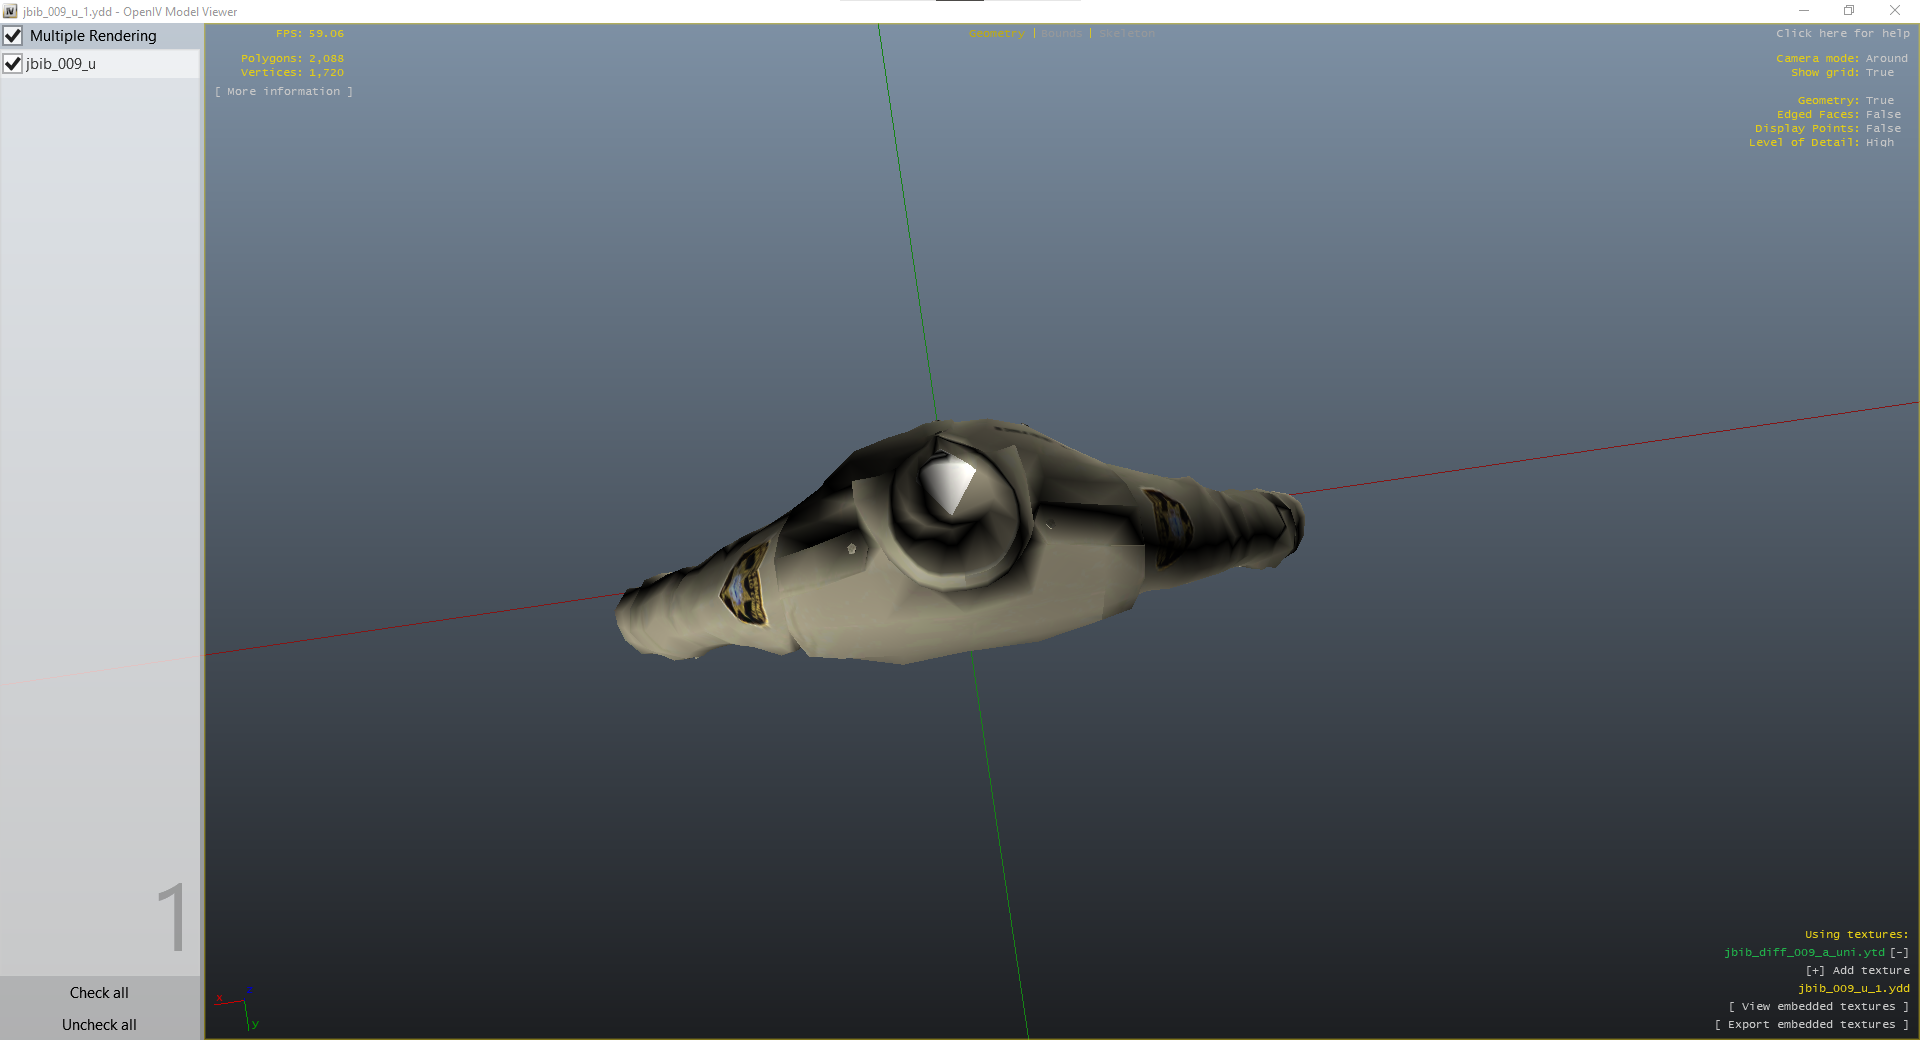Switch to the Skeleton tab
This screenshot has width=1920, height=1040.
[x=1126, y=34]
